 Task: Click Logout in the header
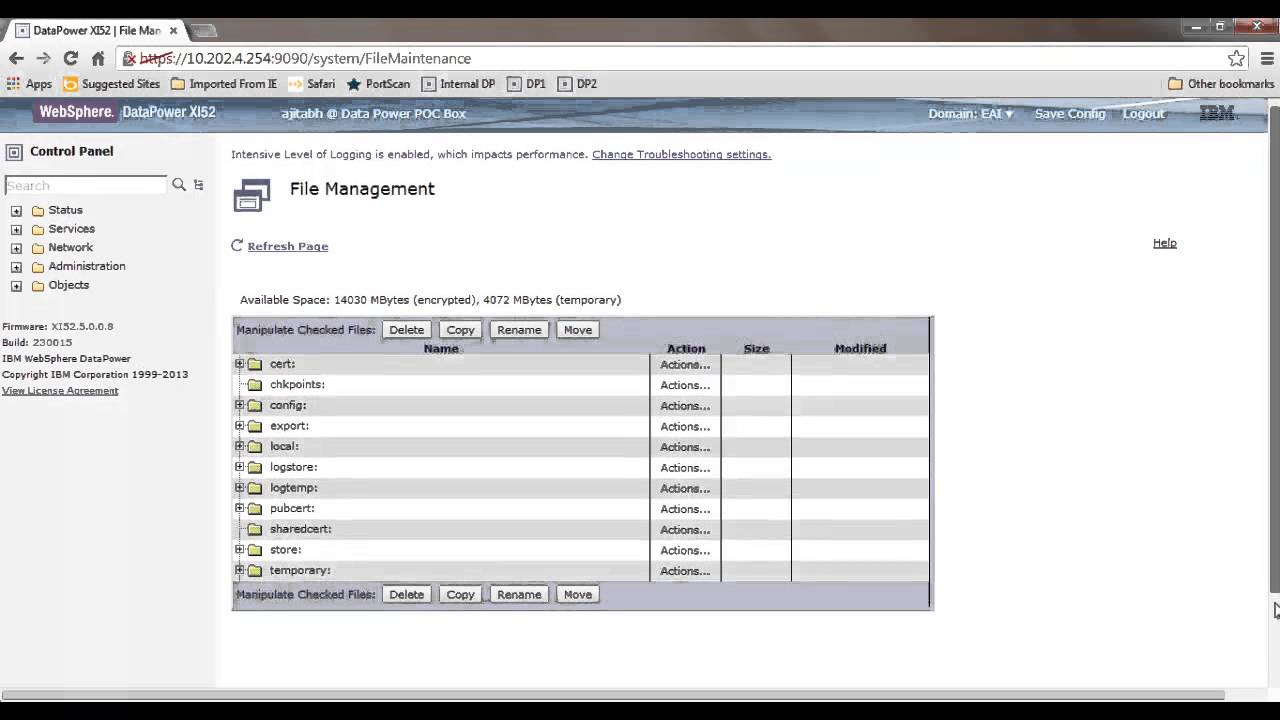pos(1144,114)
